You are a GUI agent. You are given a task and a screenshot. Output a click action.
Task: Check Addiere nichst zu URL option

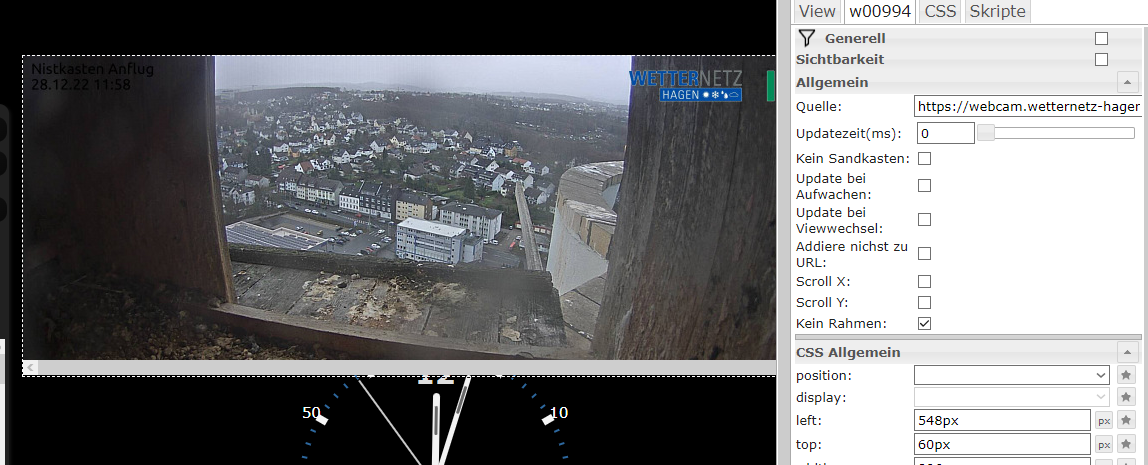[925, 253]
